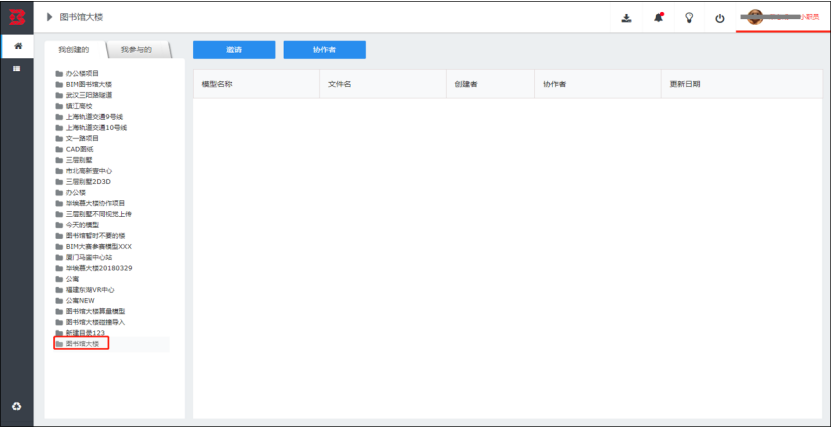This screenshot has height=427, width=831.
Task: Click the 图书馆大楼 breadcrumb title
Action: point(81,17)
